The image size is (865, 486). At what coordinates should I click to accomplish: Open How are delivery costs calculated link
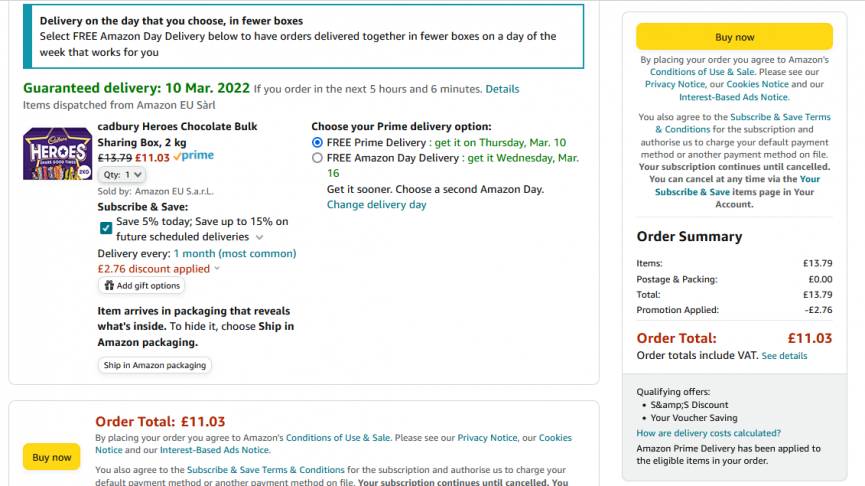(708, 433)
